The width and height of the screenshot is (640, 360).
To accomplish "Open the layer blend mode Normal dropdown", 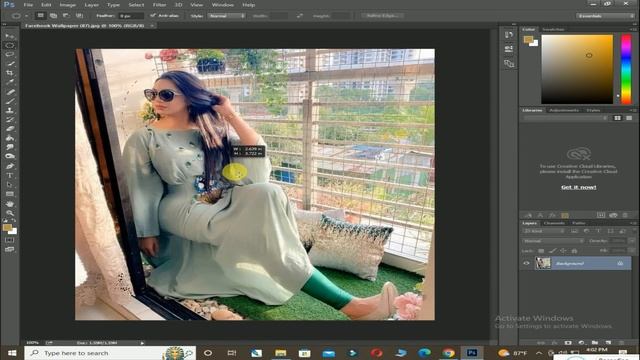I will click(553, 241).
